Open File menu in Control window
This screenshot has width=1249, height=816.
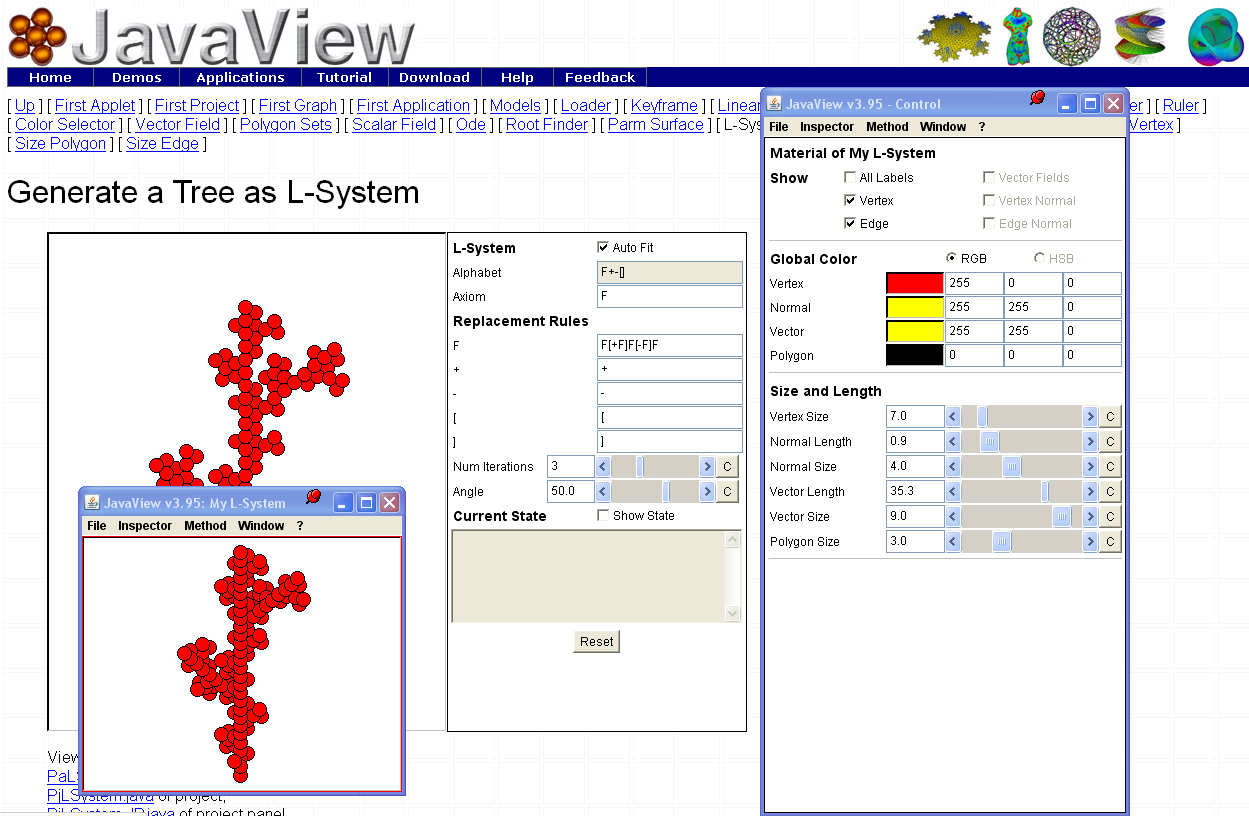pos(779,127)
